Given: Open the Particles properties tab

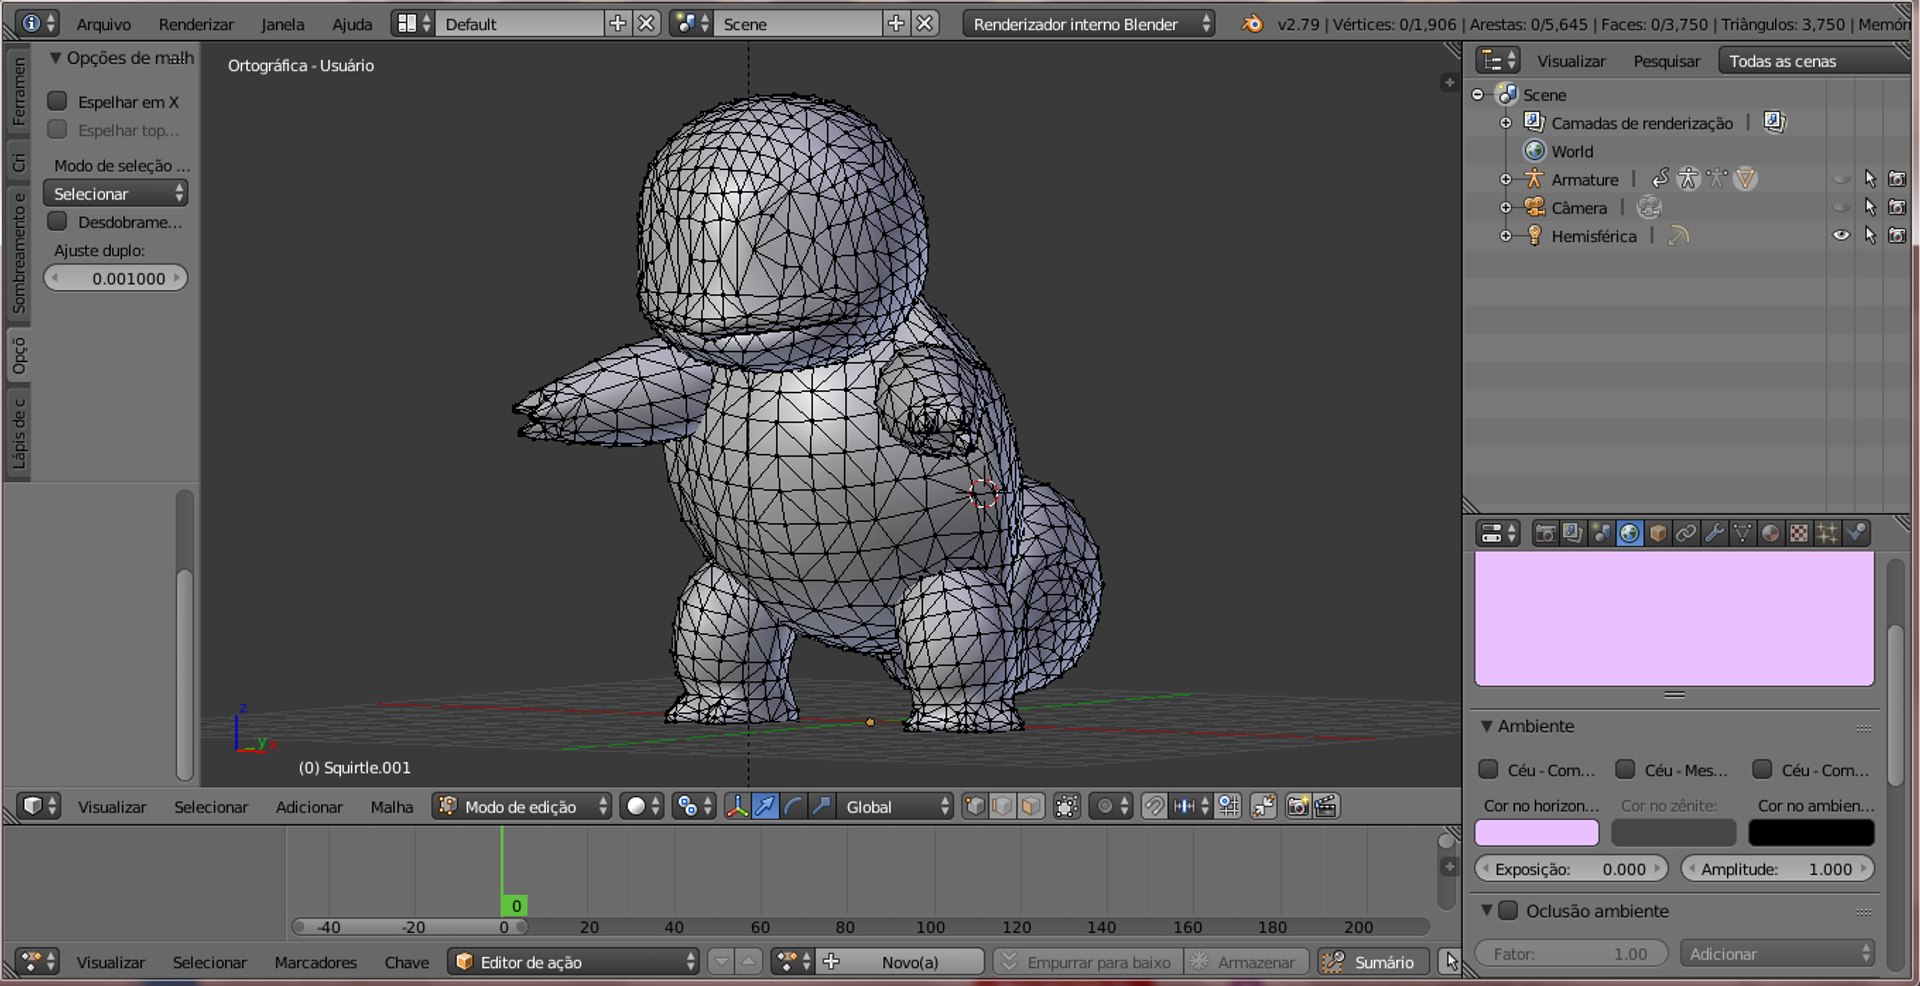Looking at the screenshot, I should coord(1827,534).
